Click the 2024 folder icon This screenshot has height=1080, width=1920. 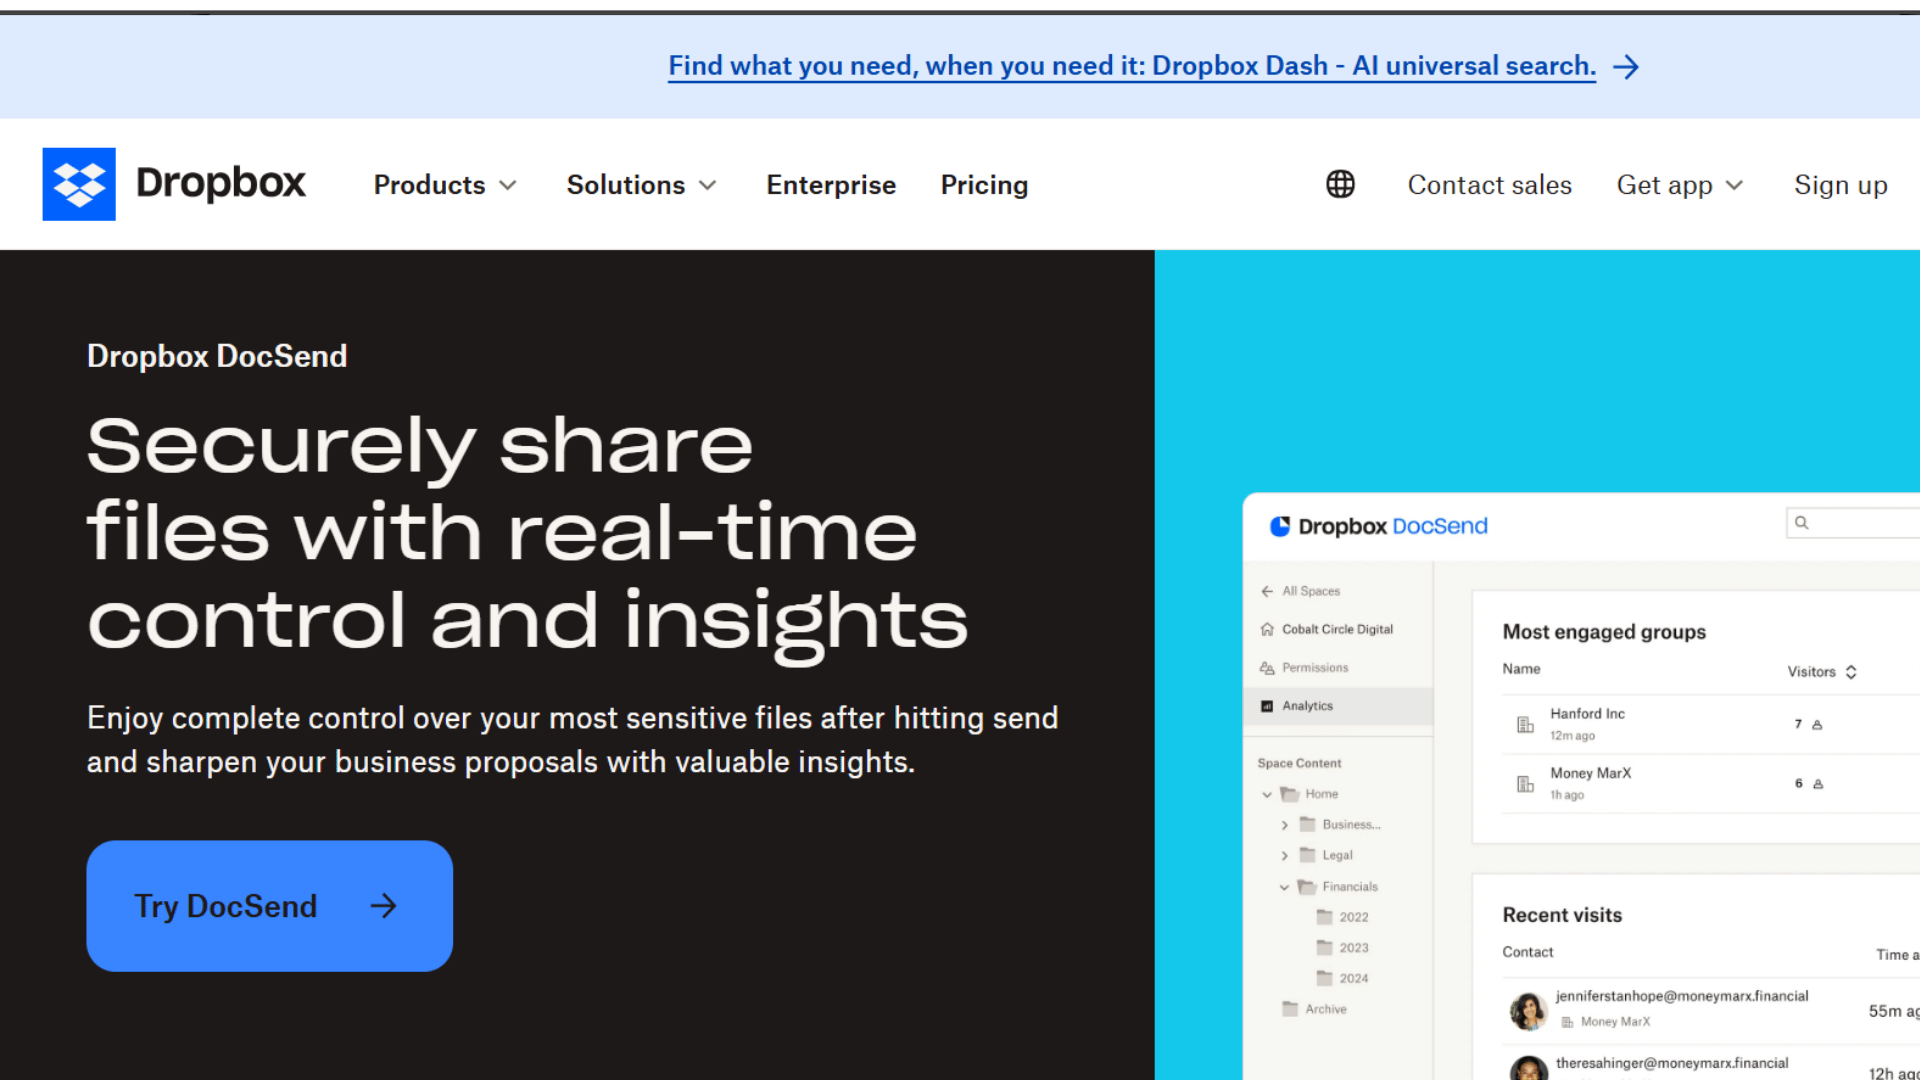(1325, 977)
